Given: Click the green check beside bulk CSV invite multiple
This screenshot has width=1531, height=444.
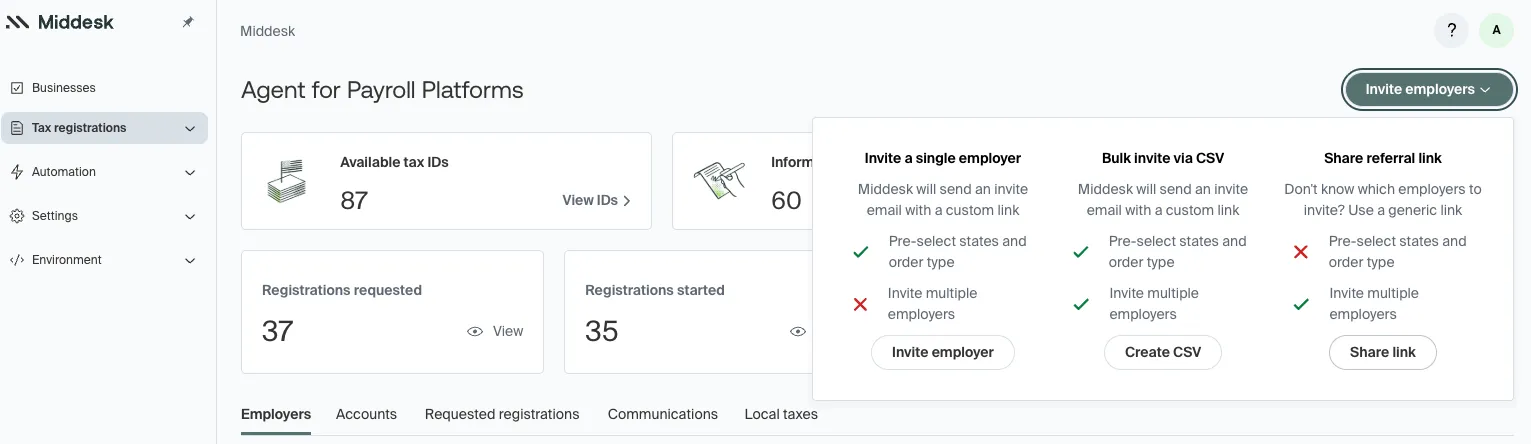Looking at the screenshot, I should click(x=1080, y=304).
